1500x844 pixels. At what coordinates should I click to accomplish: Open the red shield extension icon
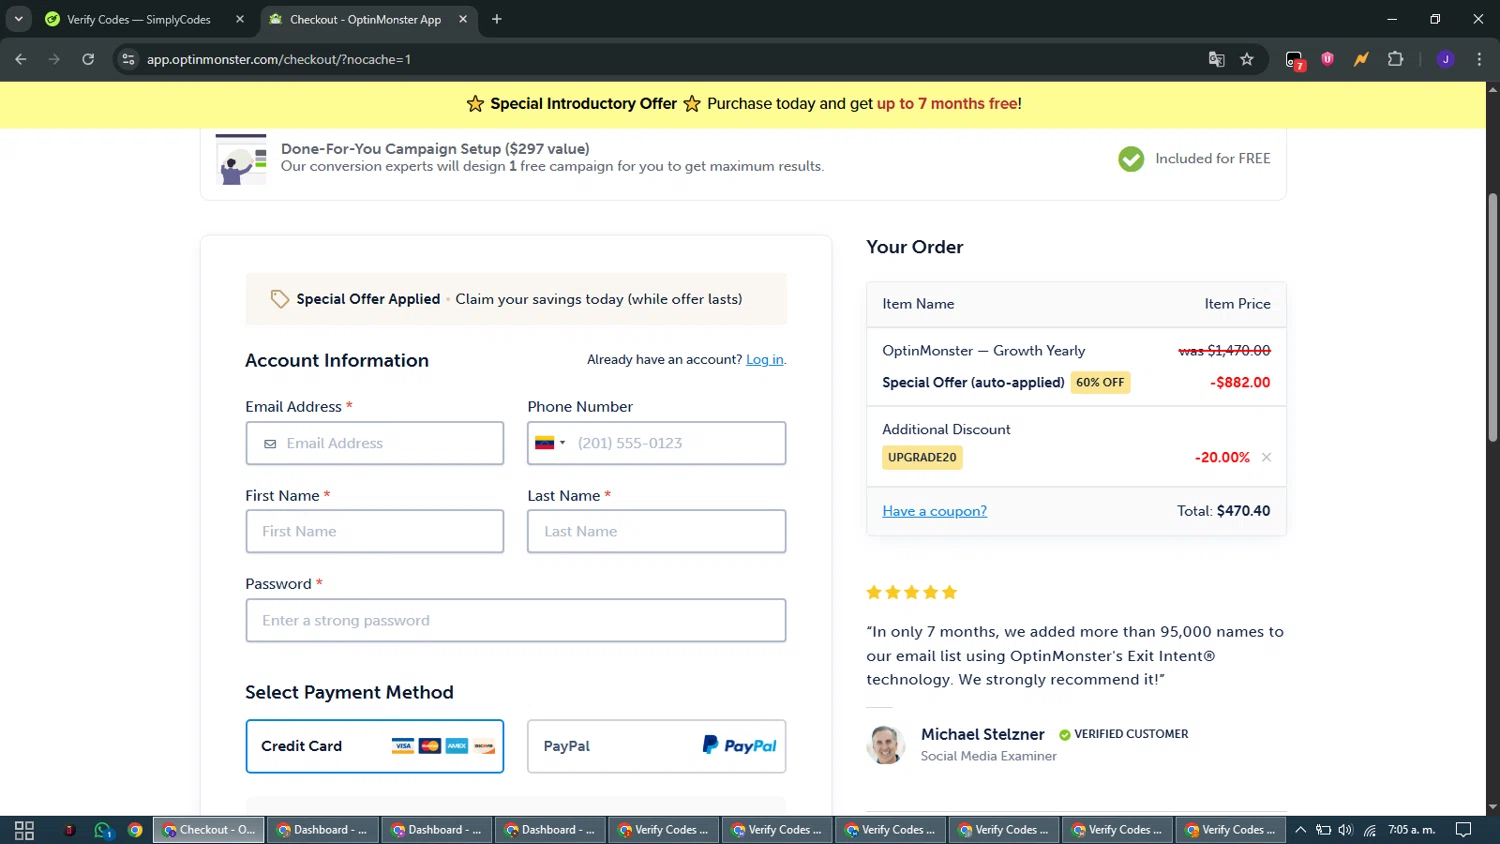tap(1328, 59)
